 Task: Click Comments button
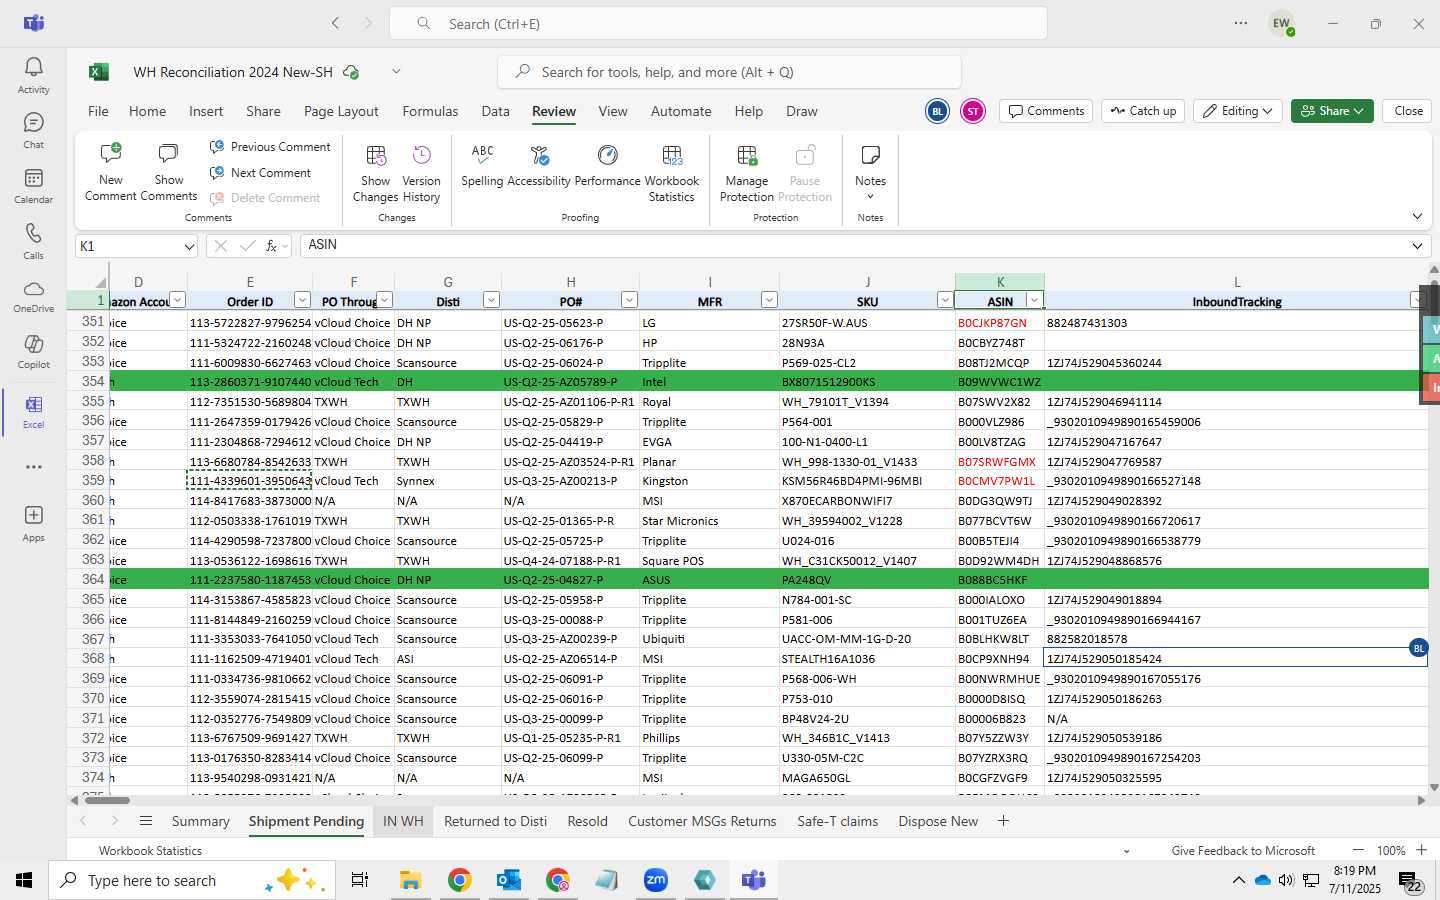point(1046,111)
